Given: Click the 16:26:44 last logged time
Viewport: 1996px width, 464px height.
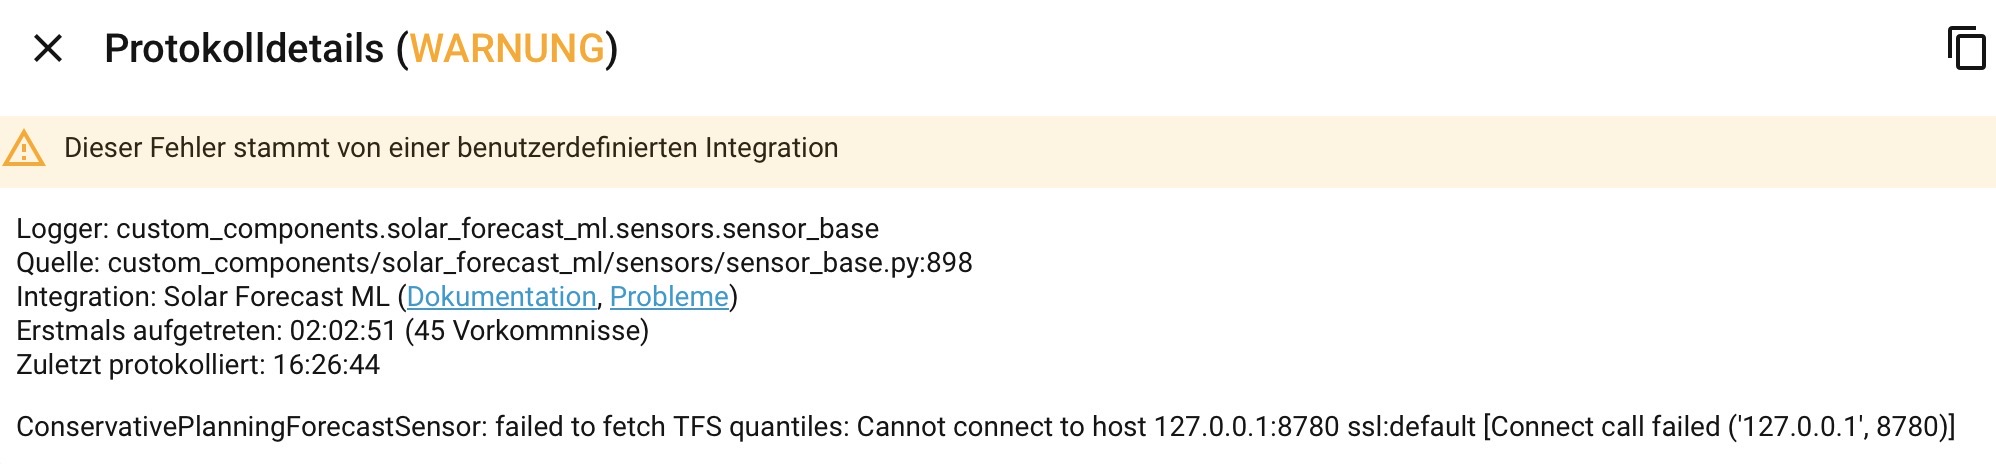Looking at the screenshot, I should [x=326, y=365].
